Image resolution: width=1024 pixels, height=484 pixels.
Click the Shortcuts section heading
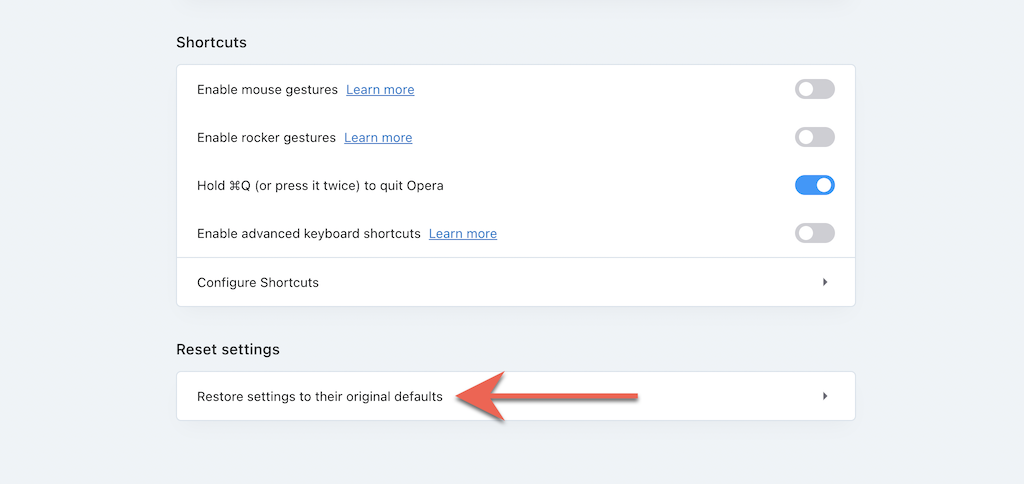click(211, 42)
